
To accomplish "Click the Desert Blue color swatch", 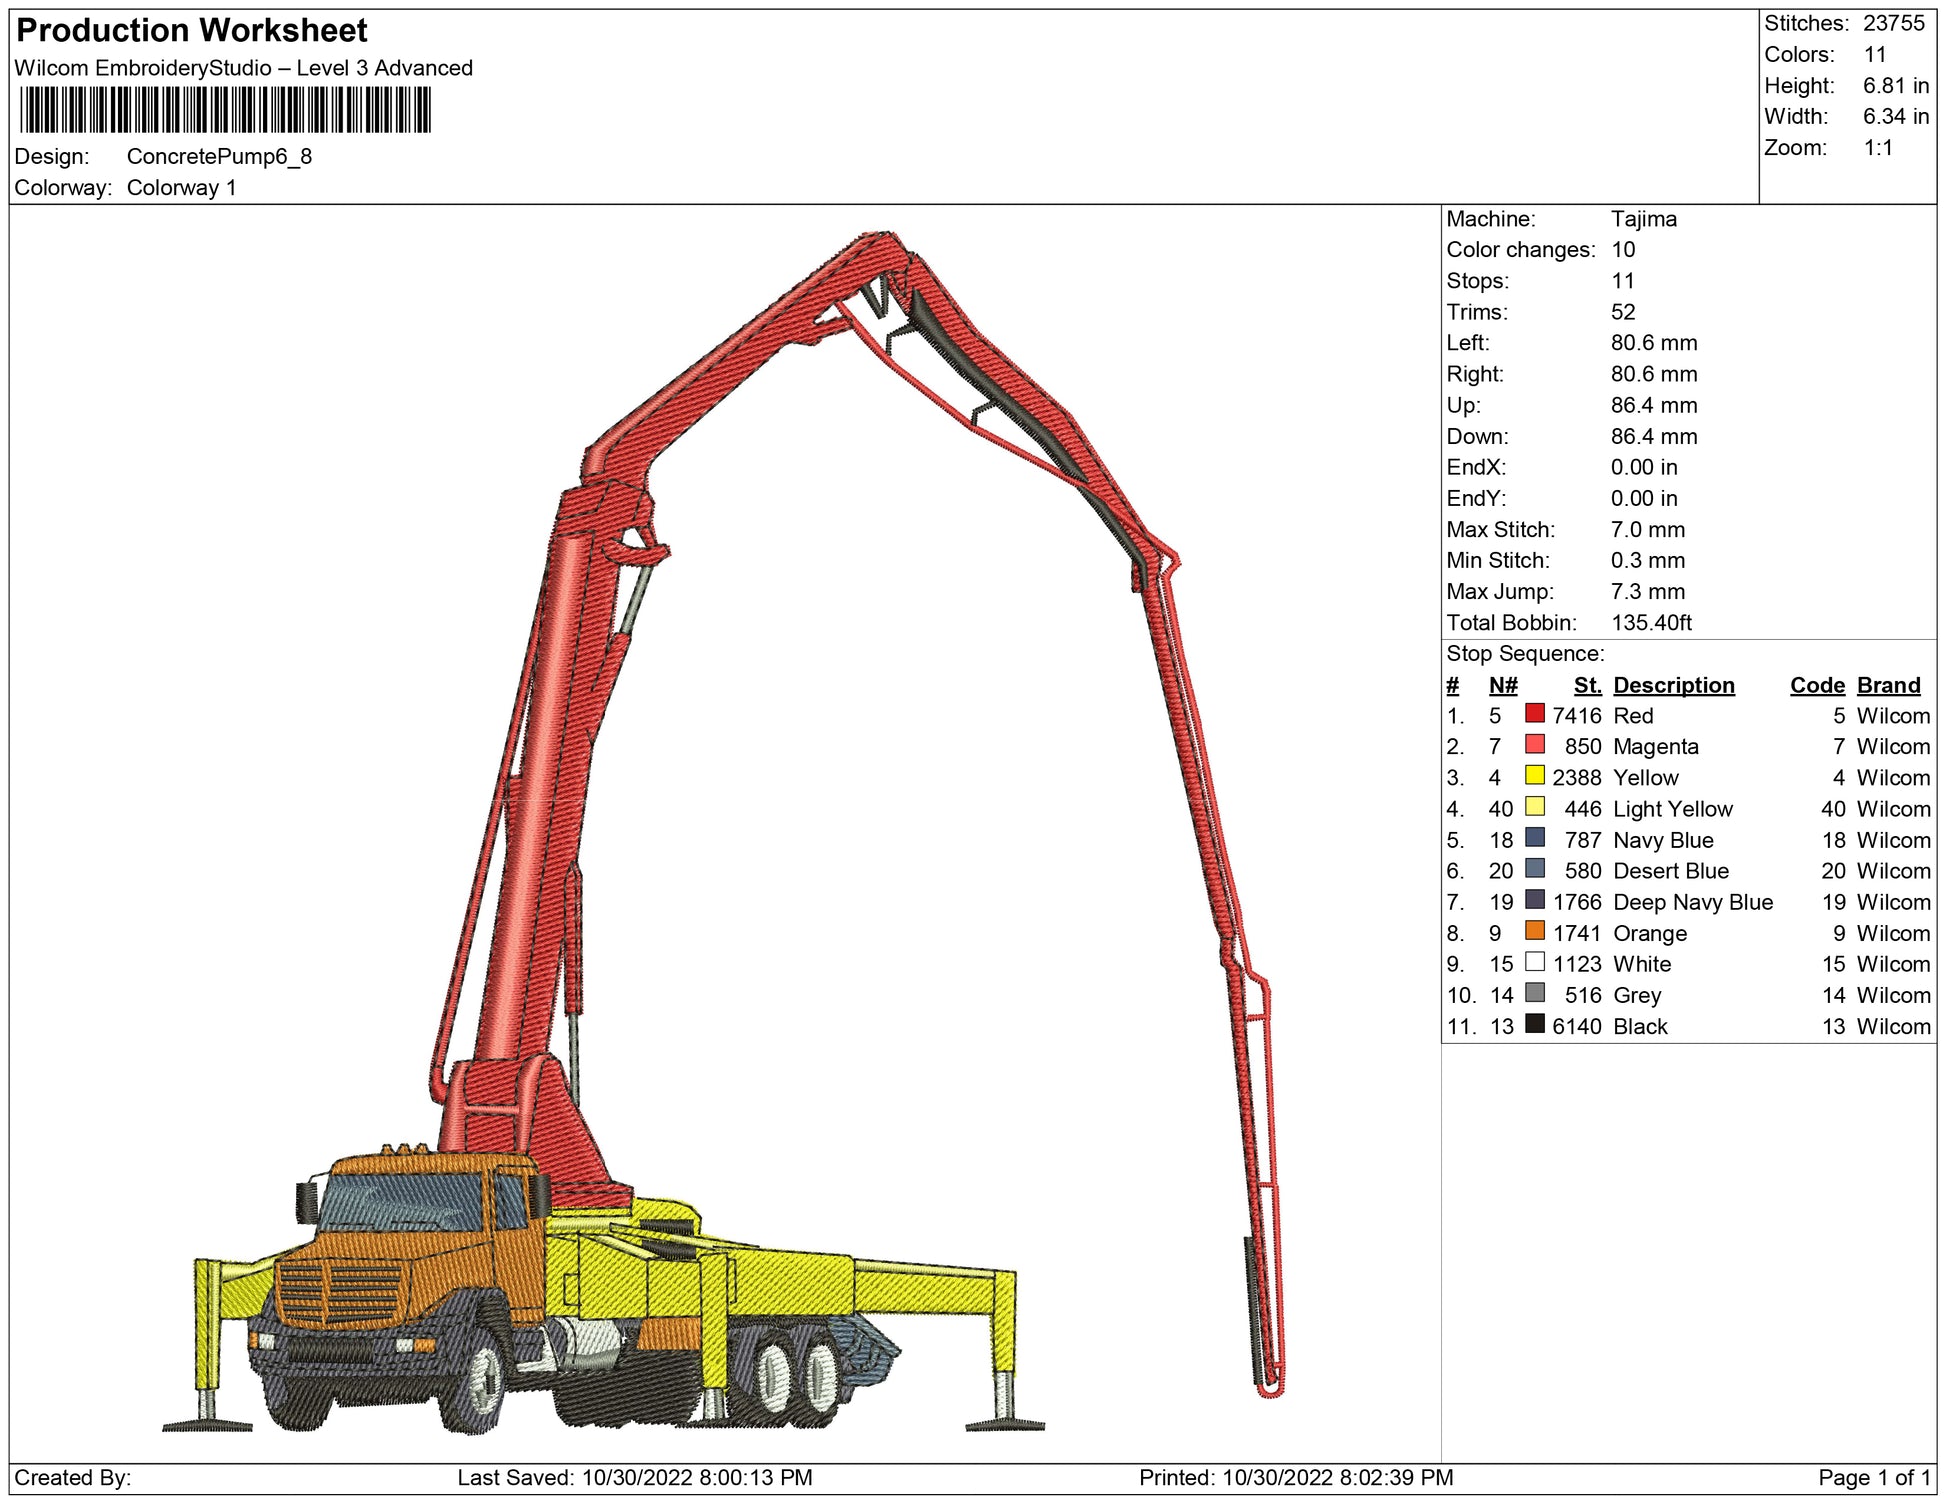I will (x=1534, y=869).
